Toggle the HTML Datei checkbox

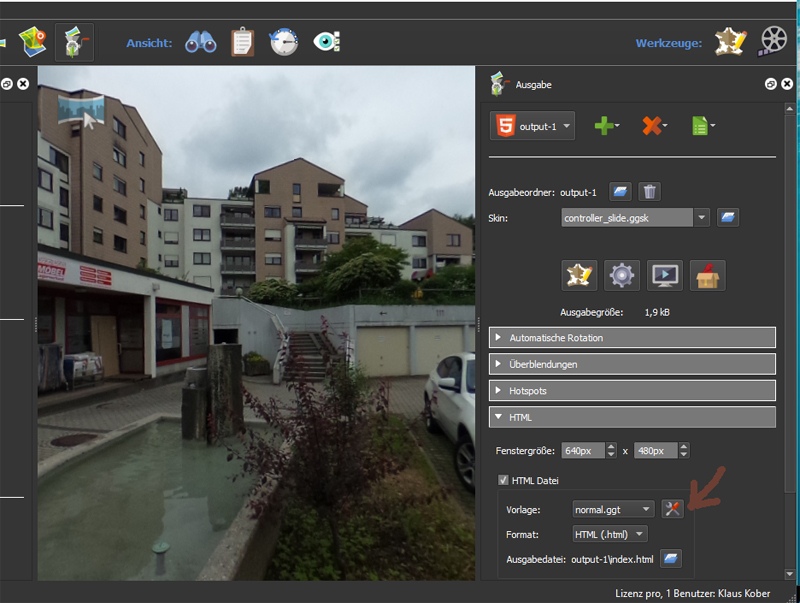pyautogui.click(x=504, y=481)
